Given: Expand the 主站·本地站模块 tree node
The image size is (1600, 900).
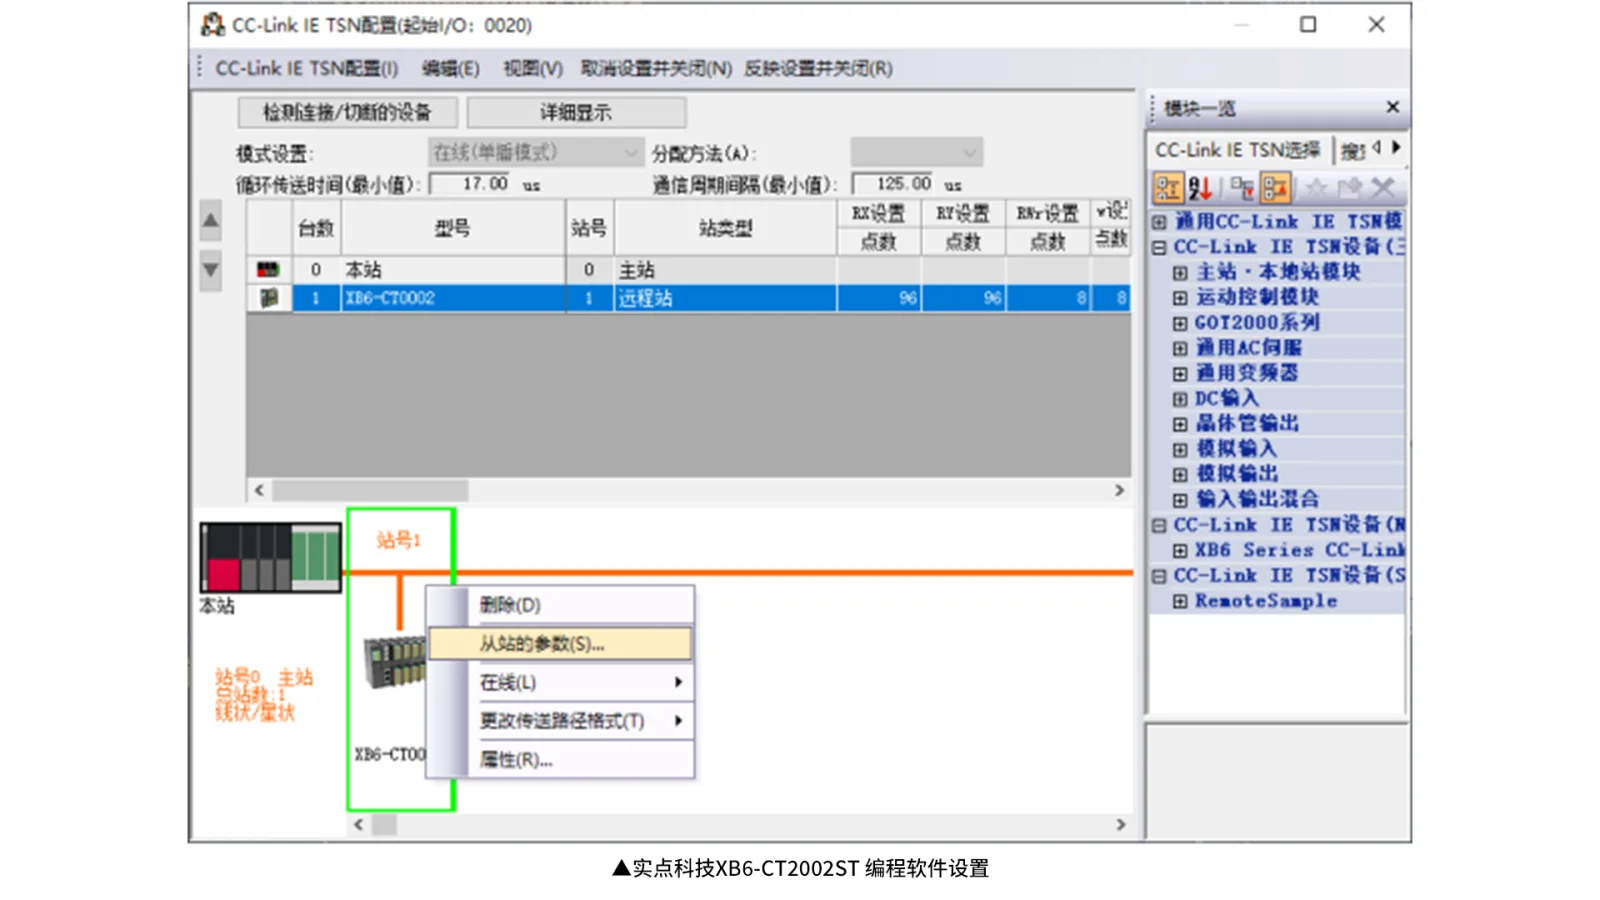Looking at the screenshot, I should click(1180, 272).
